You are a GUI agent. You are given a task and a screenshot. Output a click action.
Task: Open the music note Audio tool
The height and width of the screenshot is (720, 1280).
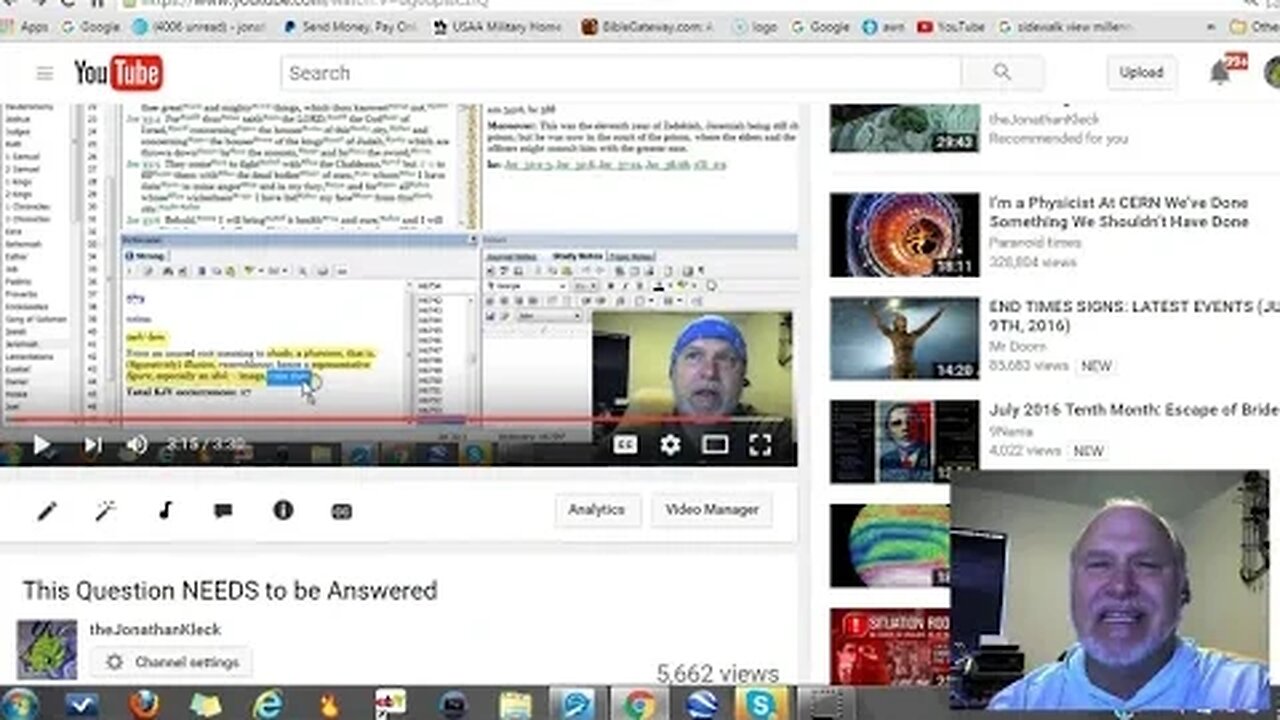point(165,511)
